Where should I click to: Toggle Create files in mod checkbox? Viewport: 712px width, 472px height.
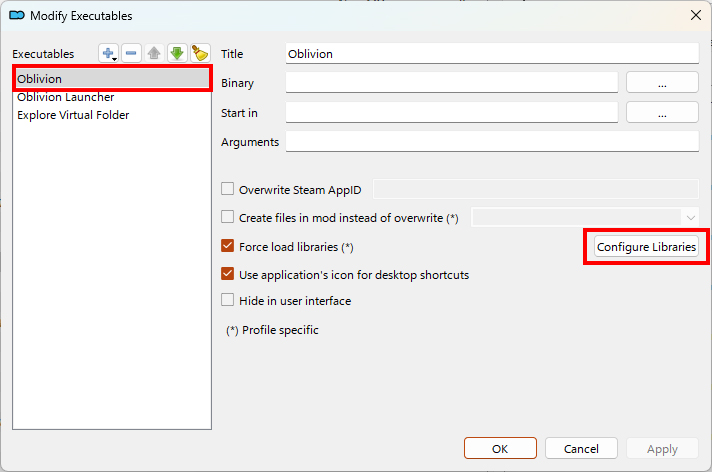coord(228,217)
